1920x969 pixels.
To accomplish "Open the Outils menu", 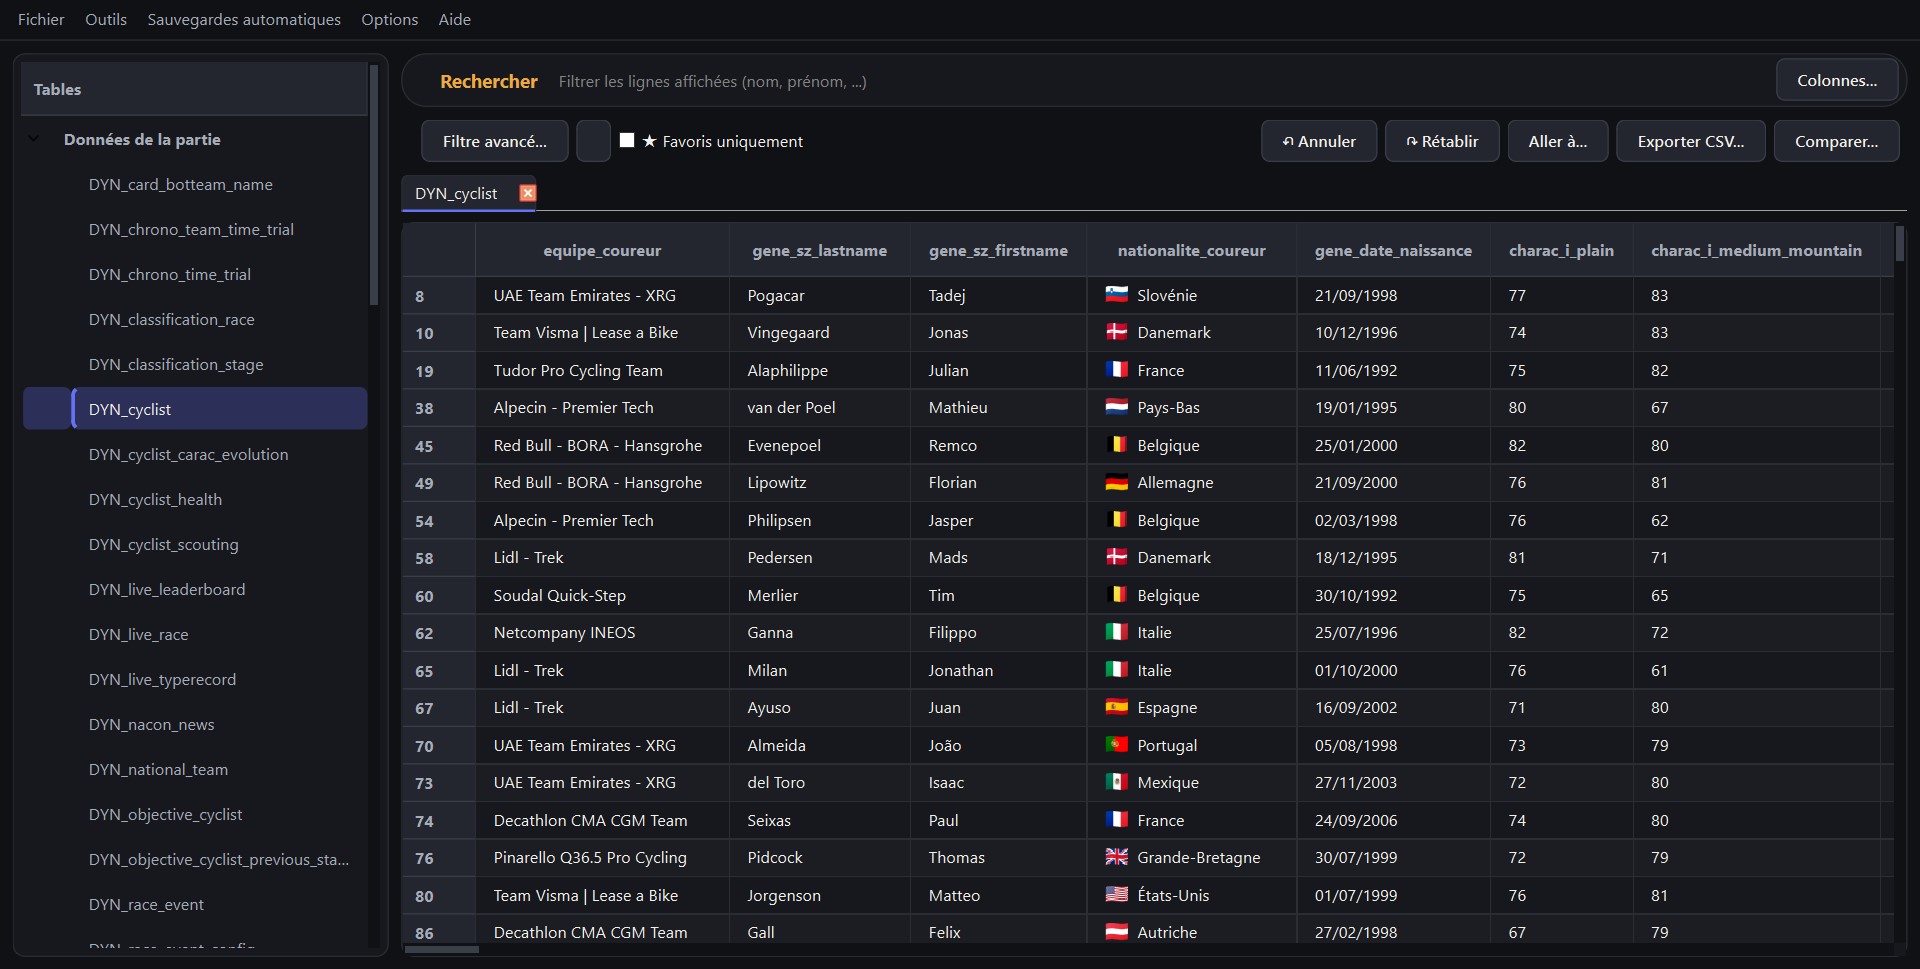I will point(106,19).
